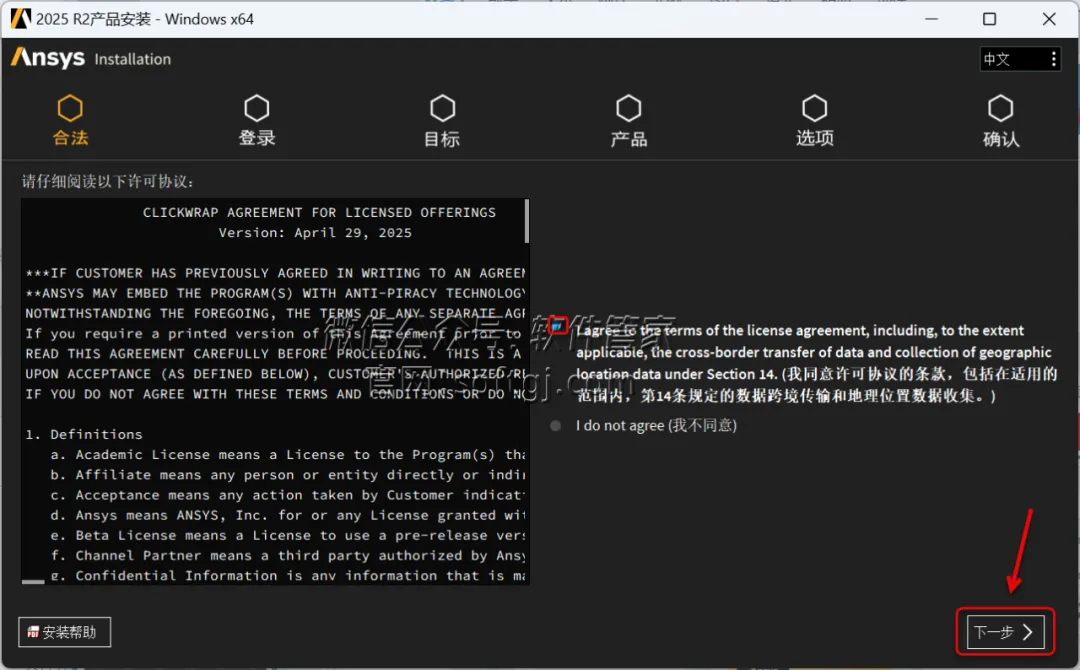Open the 安装帮助 PDF help button
This screenshot has height=670, width=1080.
(x=65, y=632)
